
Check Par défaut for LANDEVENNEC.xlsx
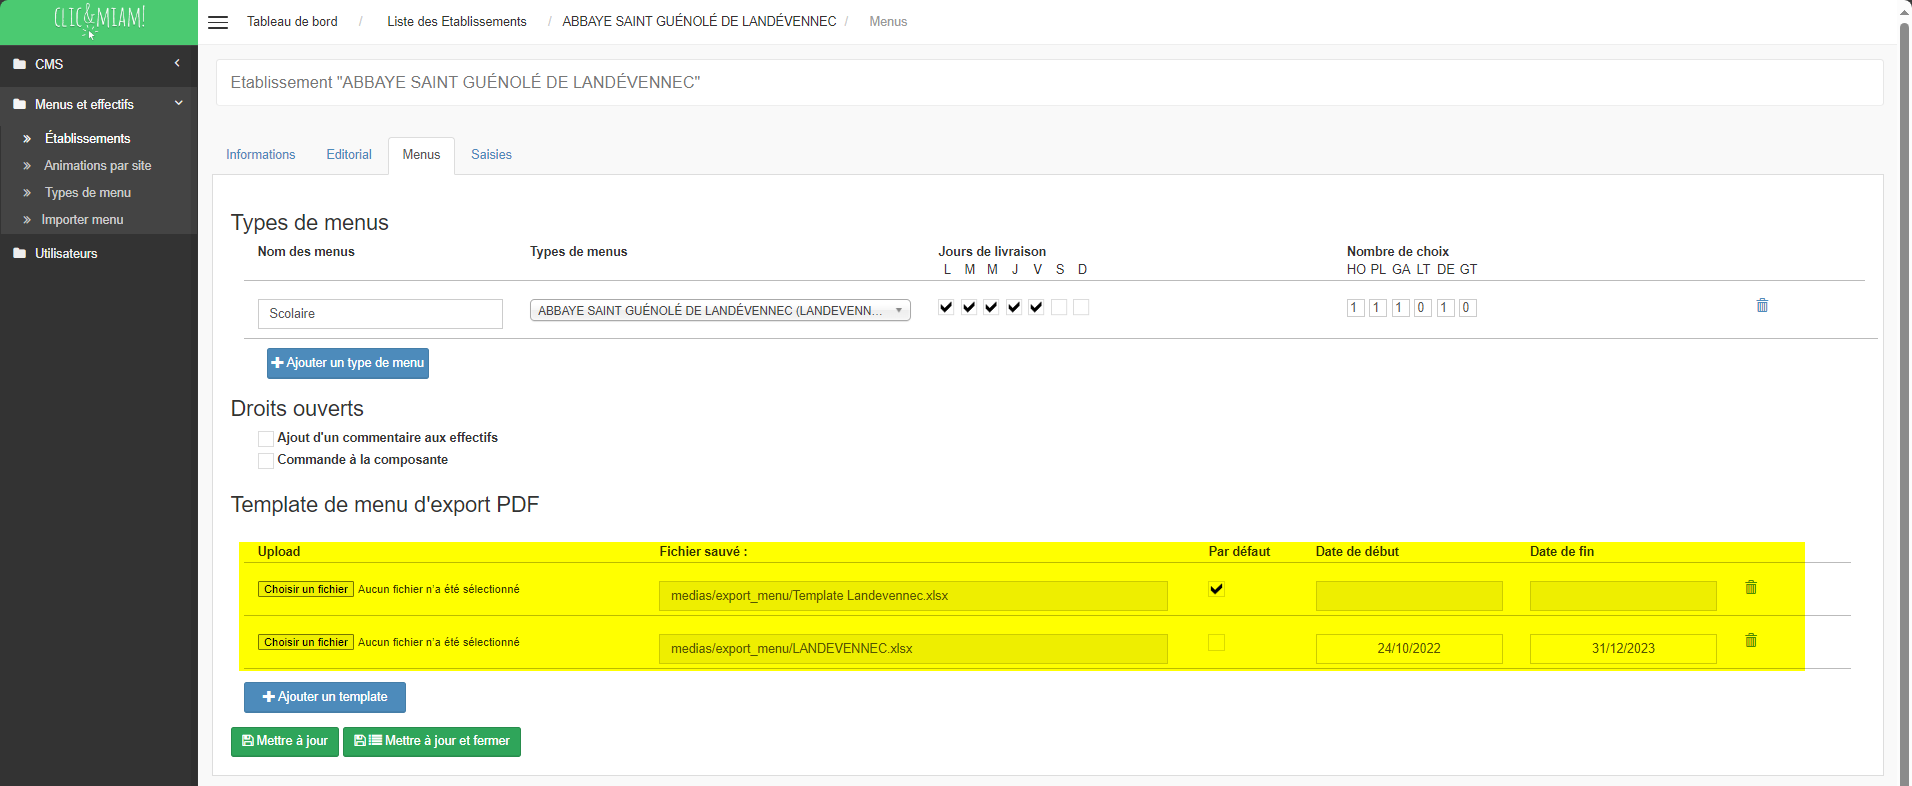pos(1216,642)
